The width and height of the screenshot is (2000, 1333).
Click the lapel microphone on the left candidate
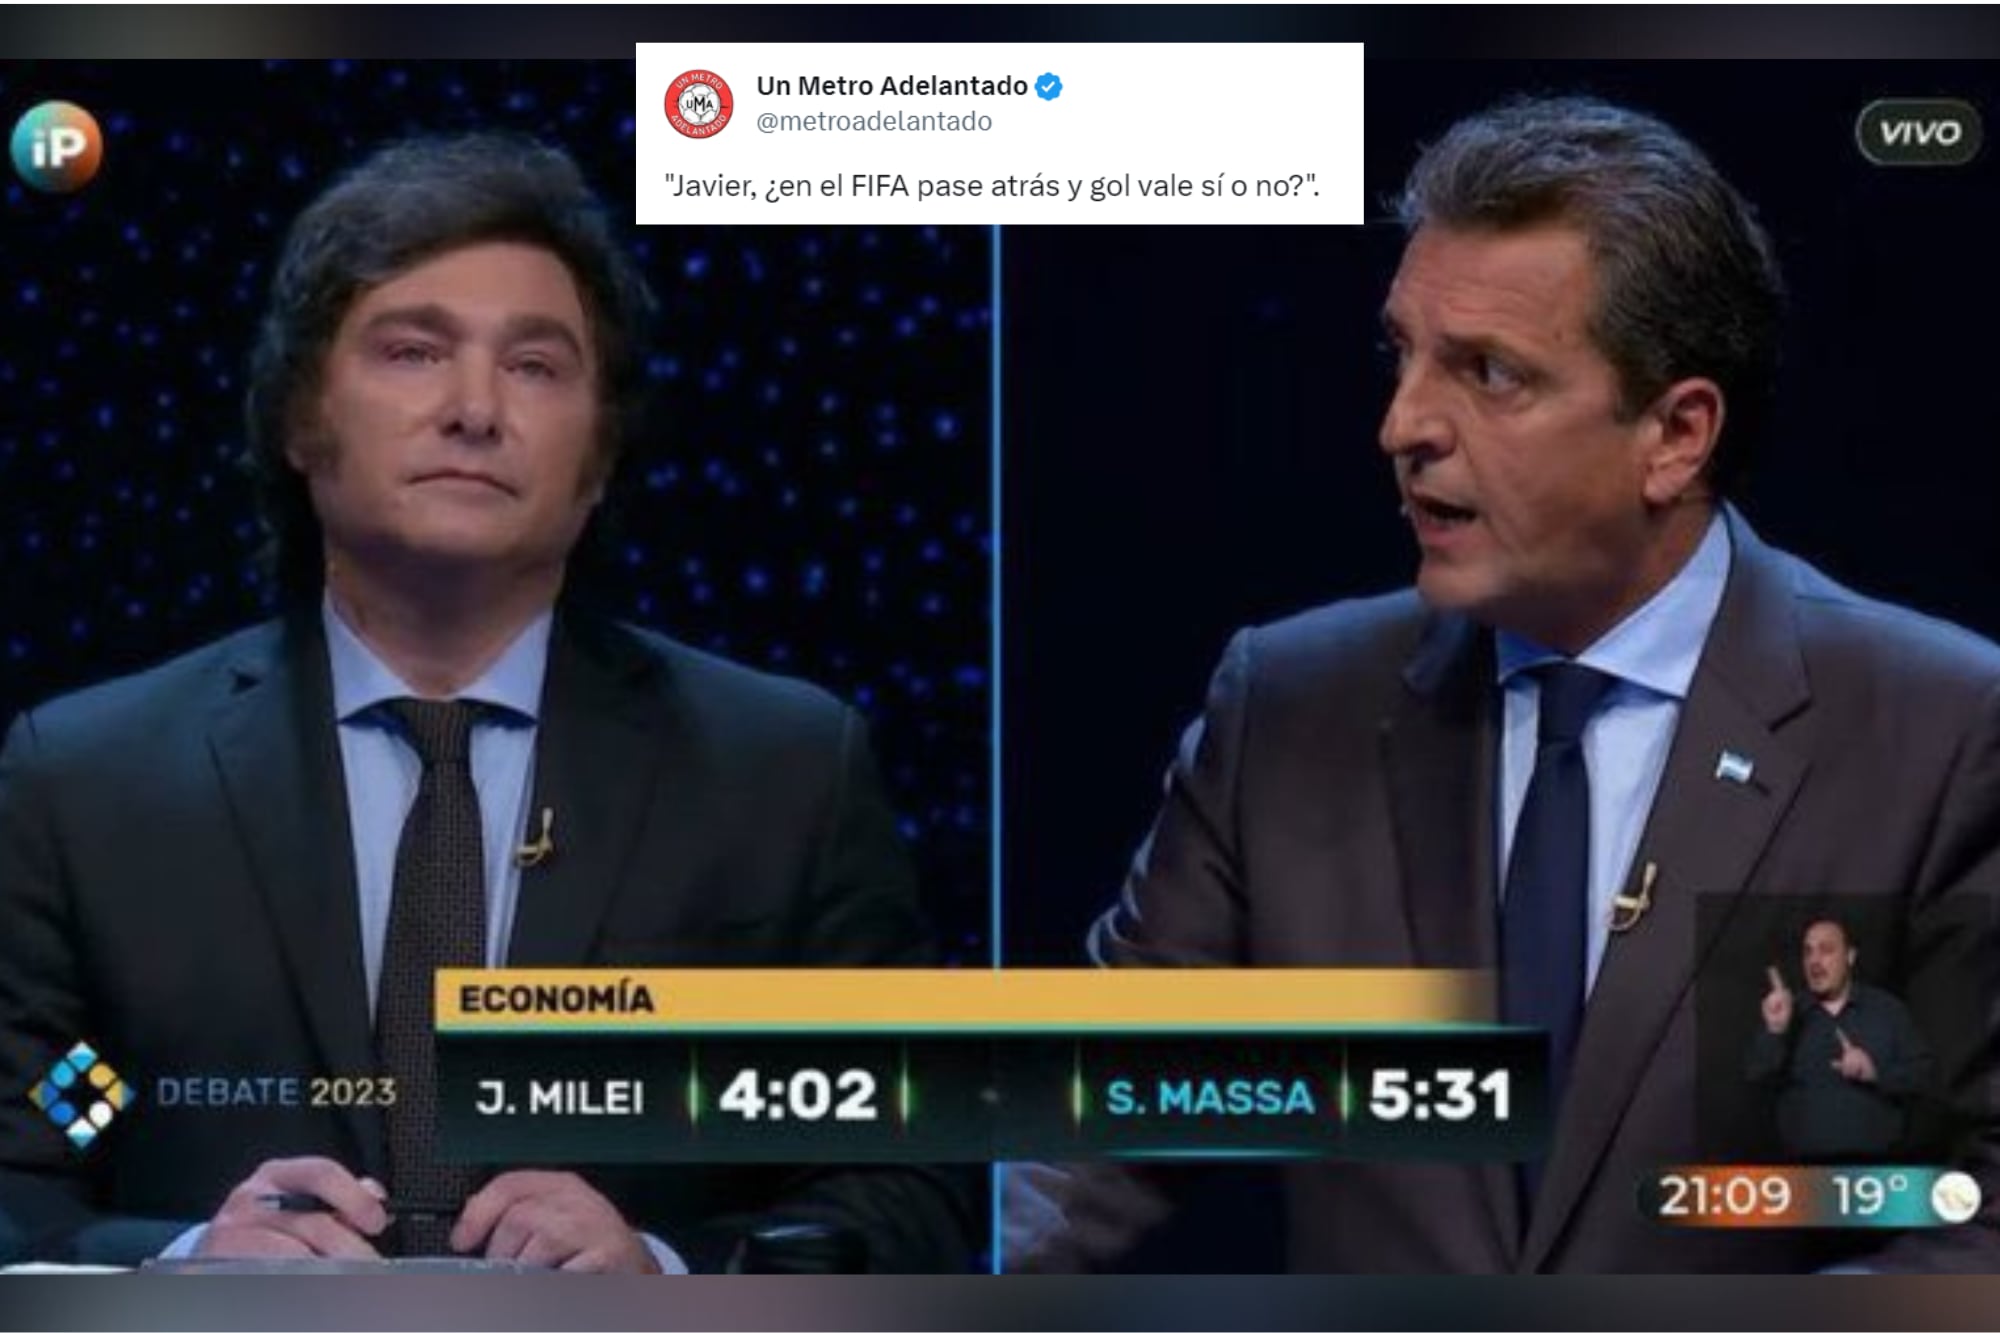coord(537,837)
